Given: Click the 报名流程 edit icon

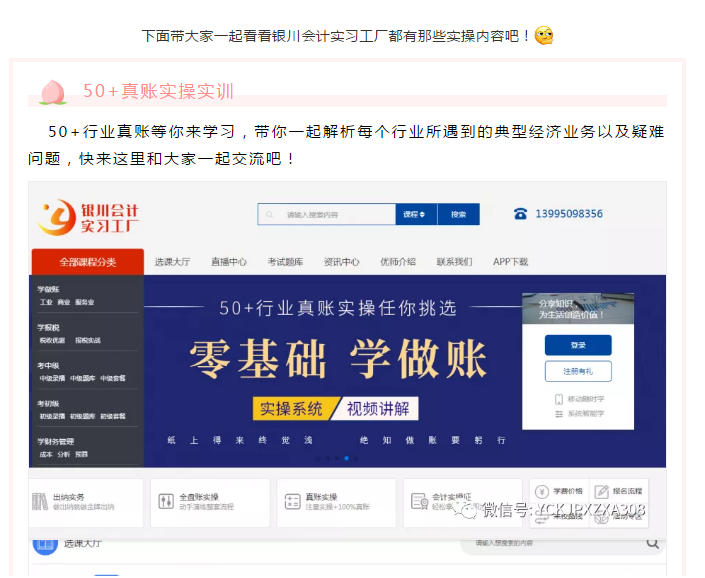Looking at the screenshot, I should [x=601, y=491].
